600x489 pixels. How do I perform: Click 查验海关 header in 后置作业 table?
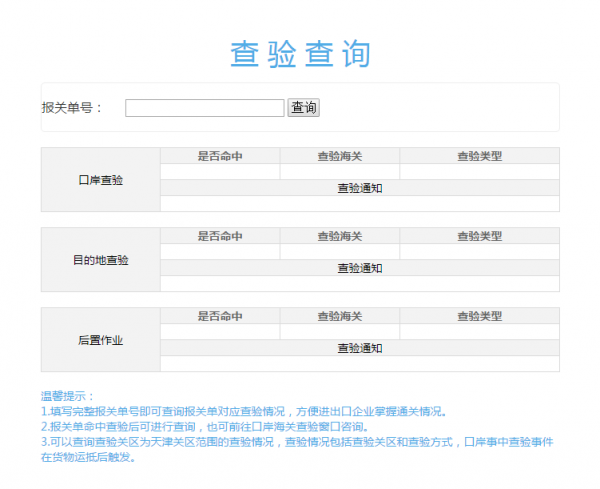(x=340, y=316)
